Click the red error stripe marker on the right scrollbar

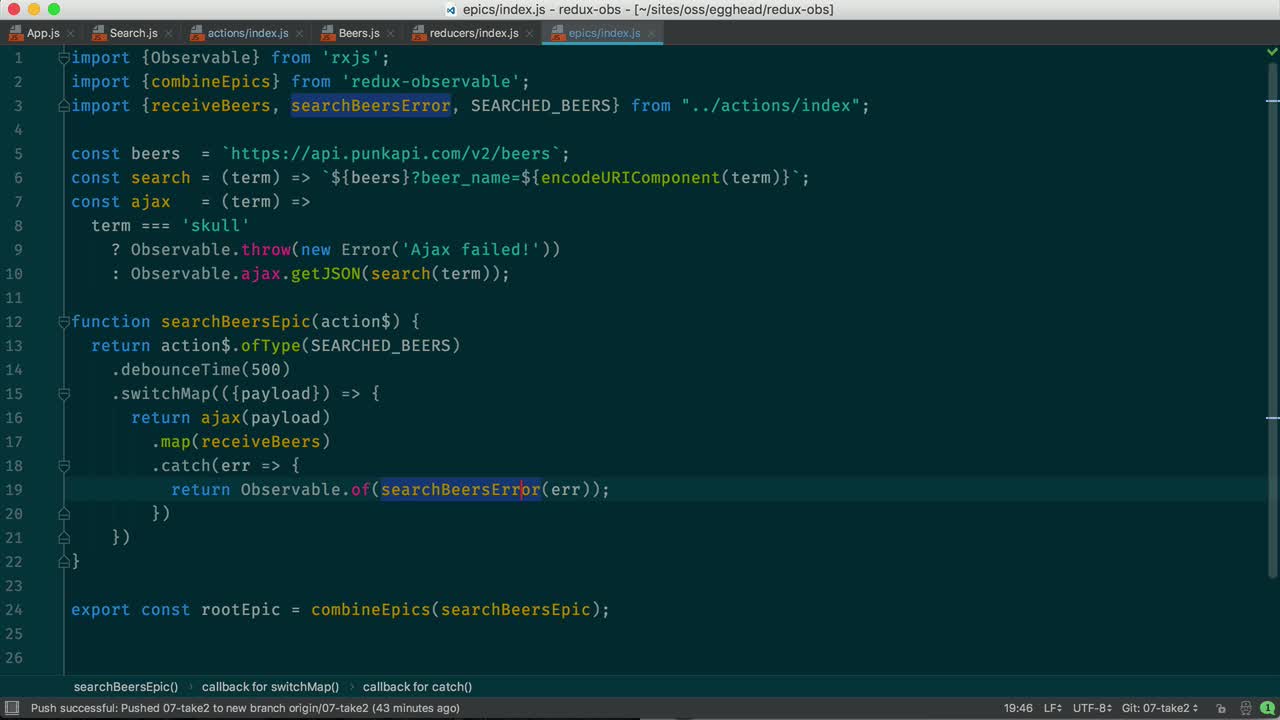click(1272, 101)
